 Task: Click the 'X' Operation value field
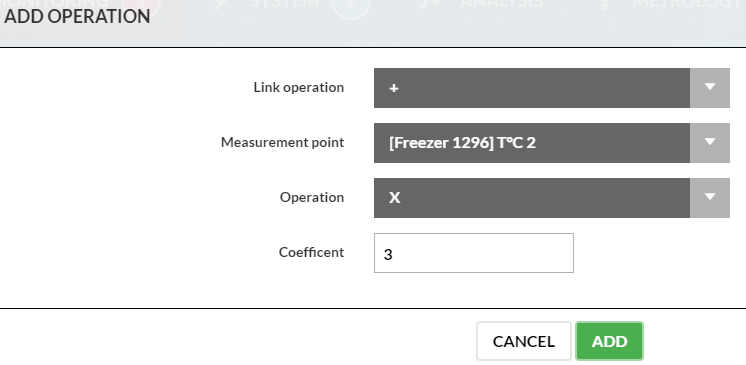tap(531, 198)
